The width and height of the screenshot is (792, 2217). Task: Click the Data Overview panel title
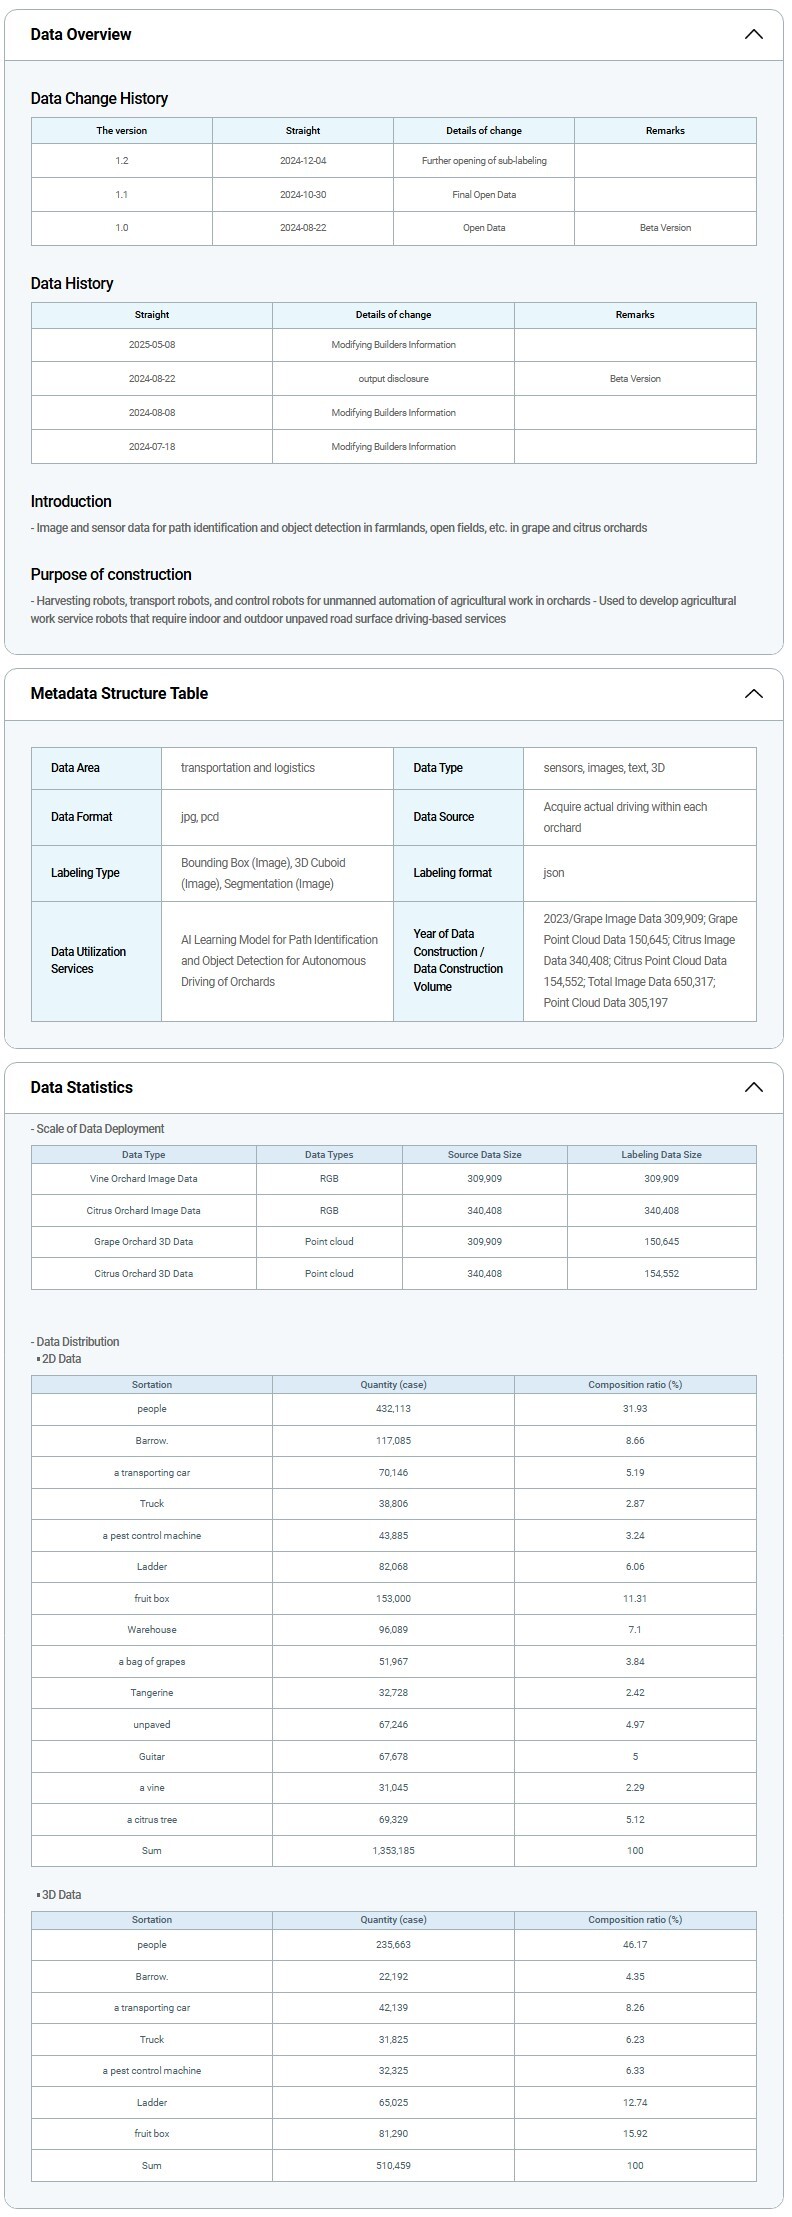pyautogui.click(x=81, y=35)
